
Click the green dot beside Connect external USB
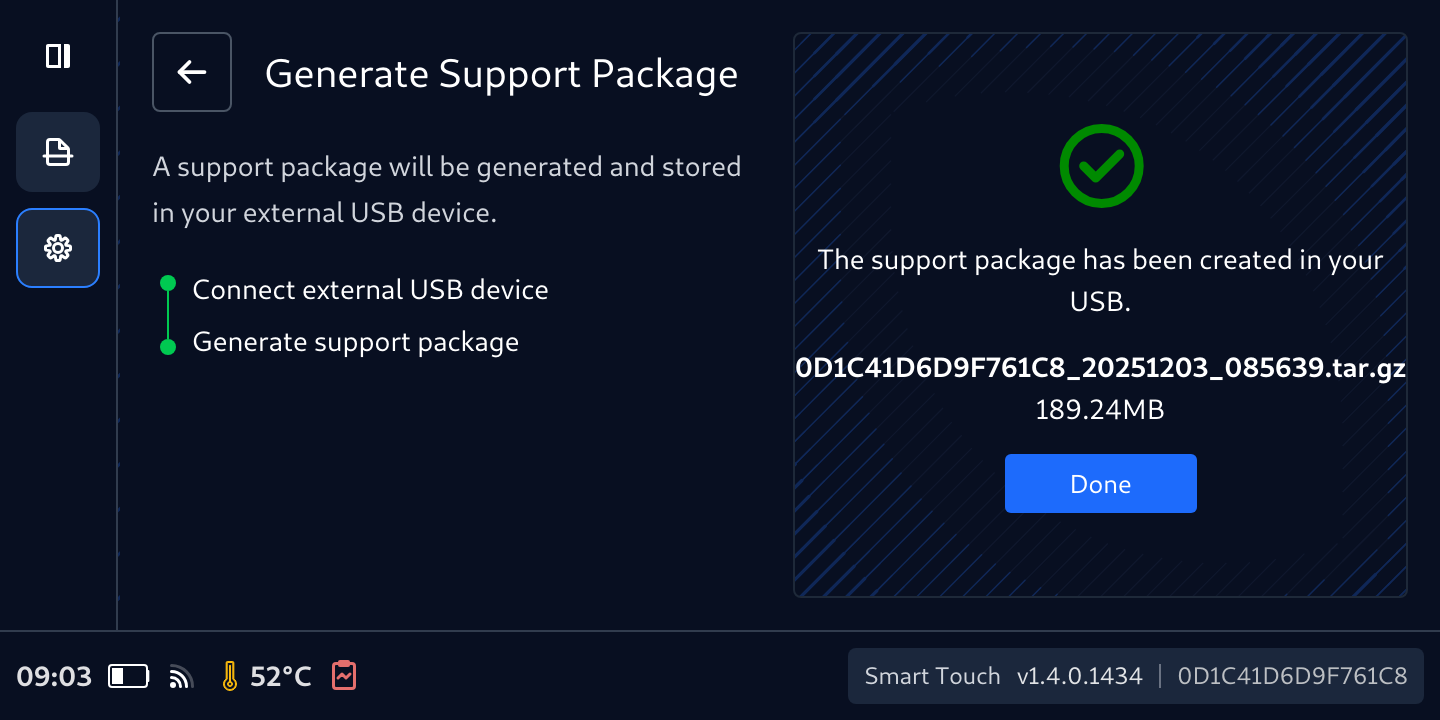168,284
